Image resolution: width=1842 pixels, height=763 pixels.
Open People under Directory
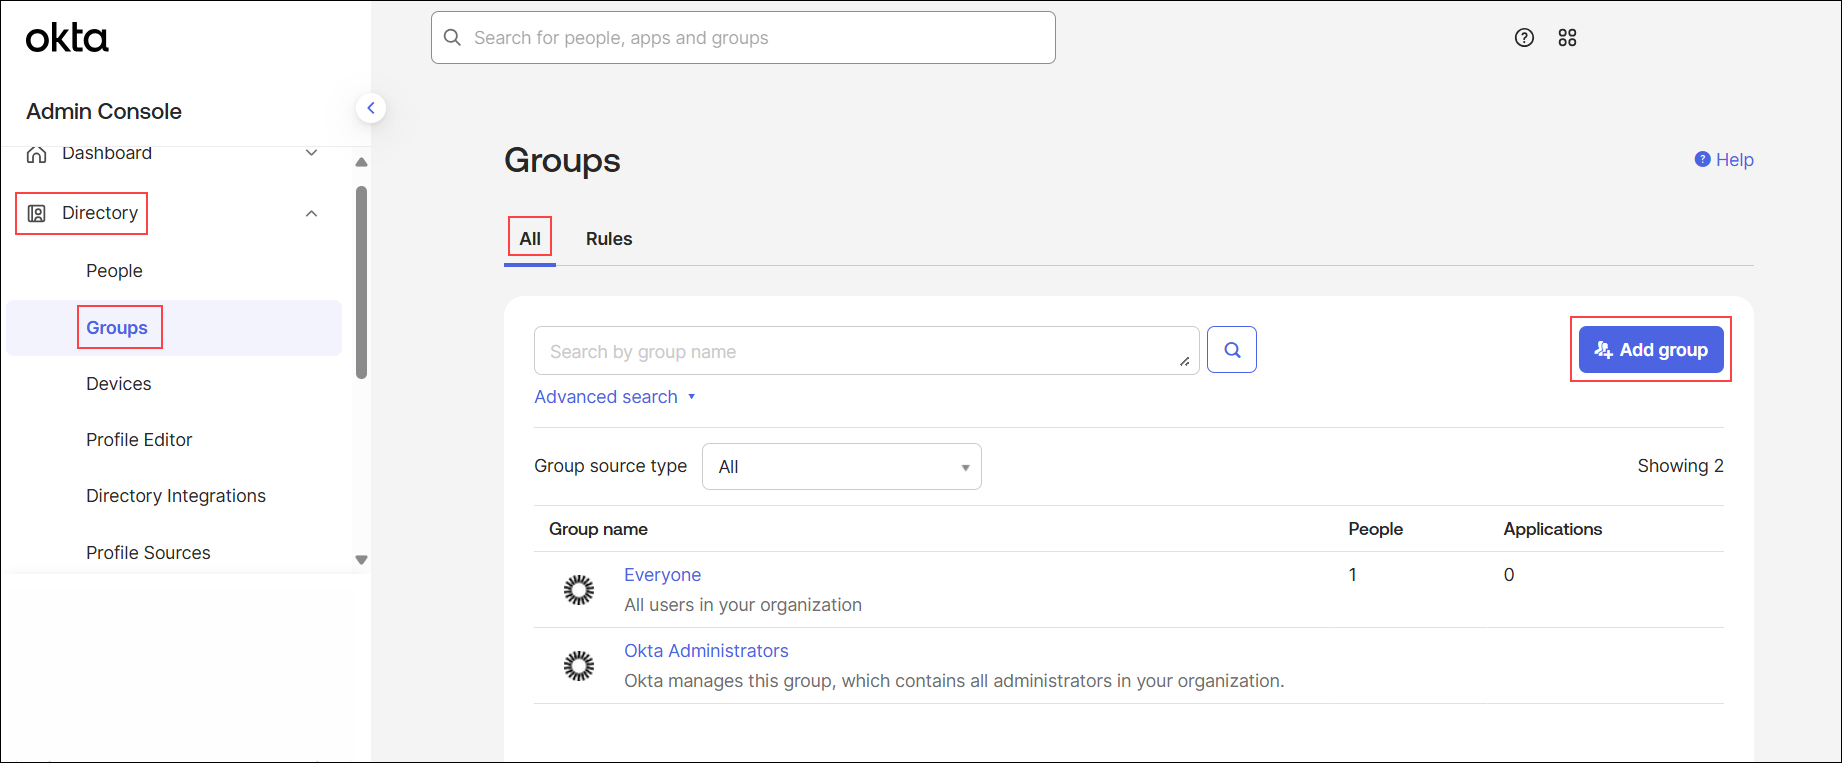pyautogui.click(x=114, y=271)
